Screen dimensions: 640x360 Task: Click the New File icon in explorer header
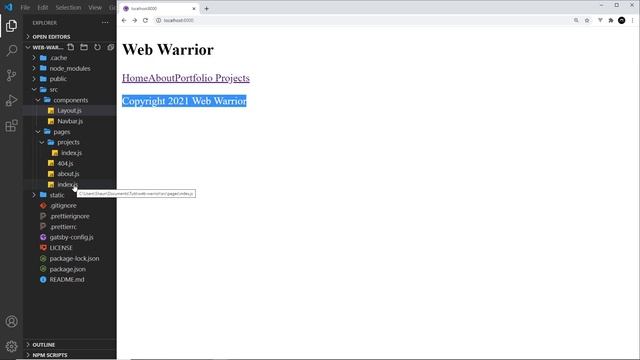click(x=71, y=47)
